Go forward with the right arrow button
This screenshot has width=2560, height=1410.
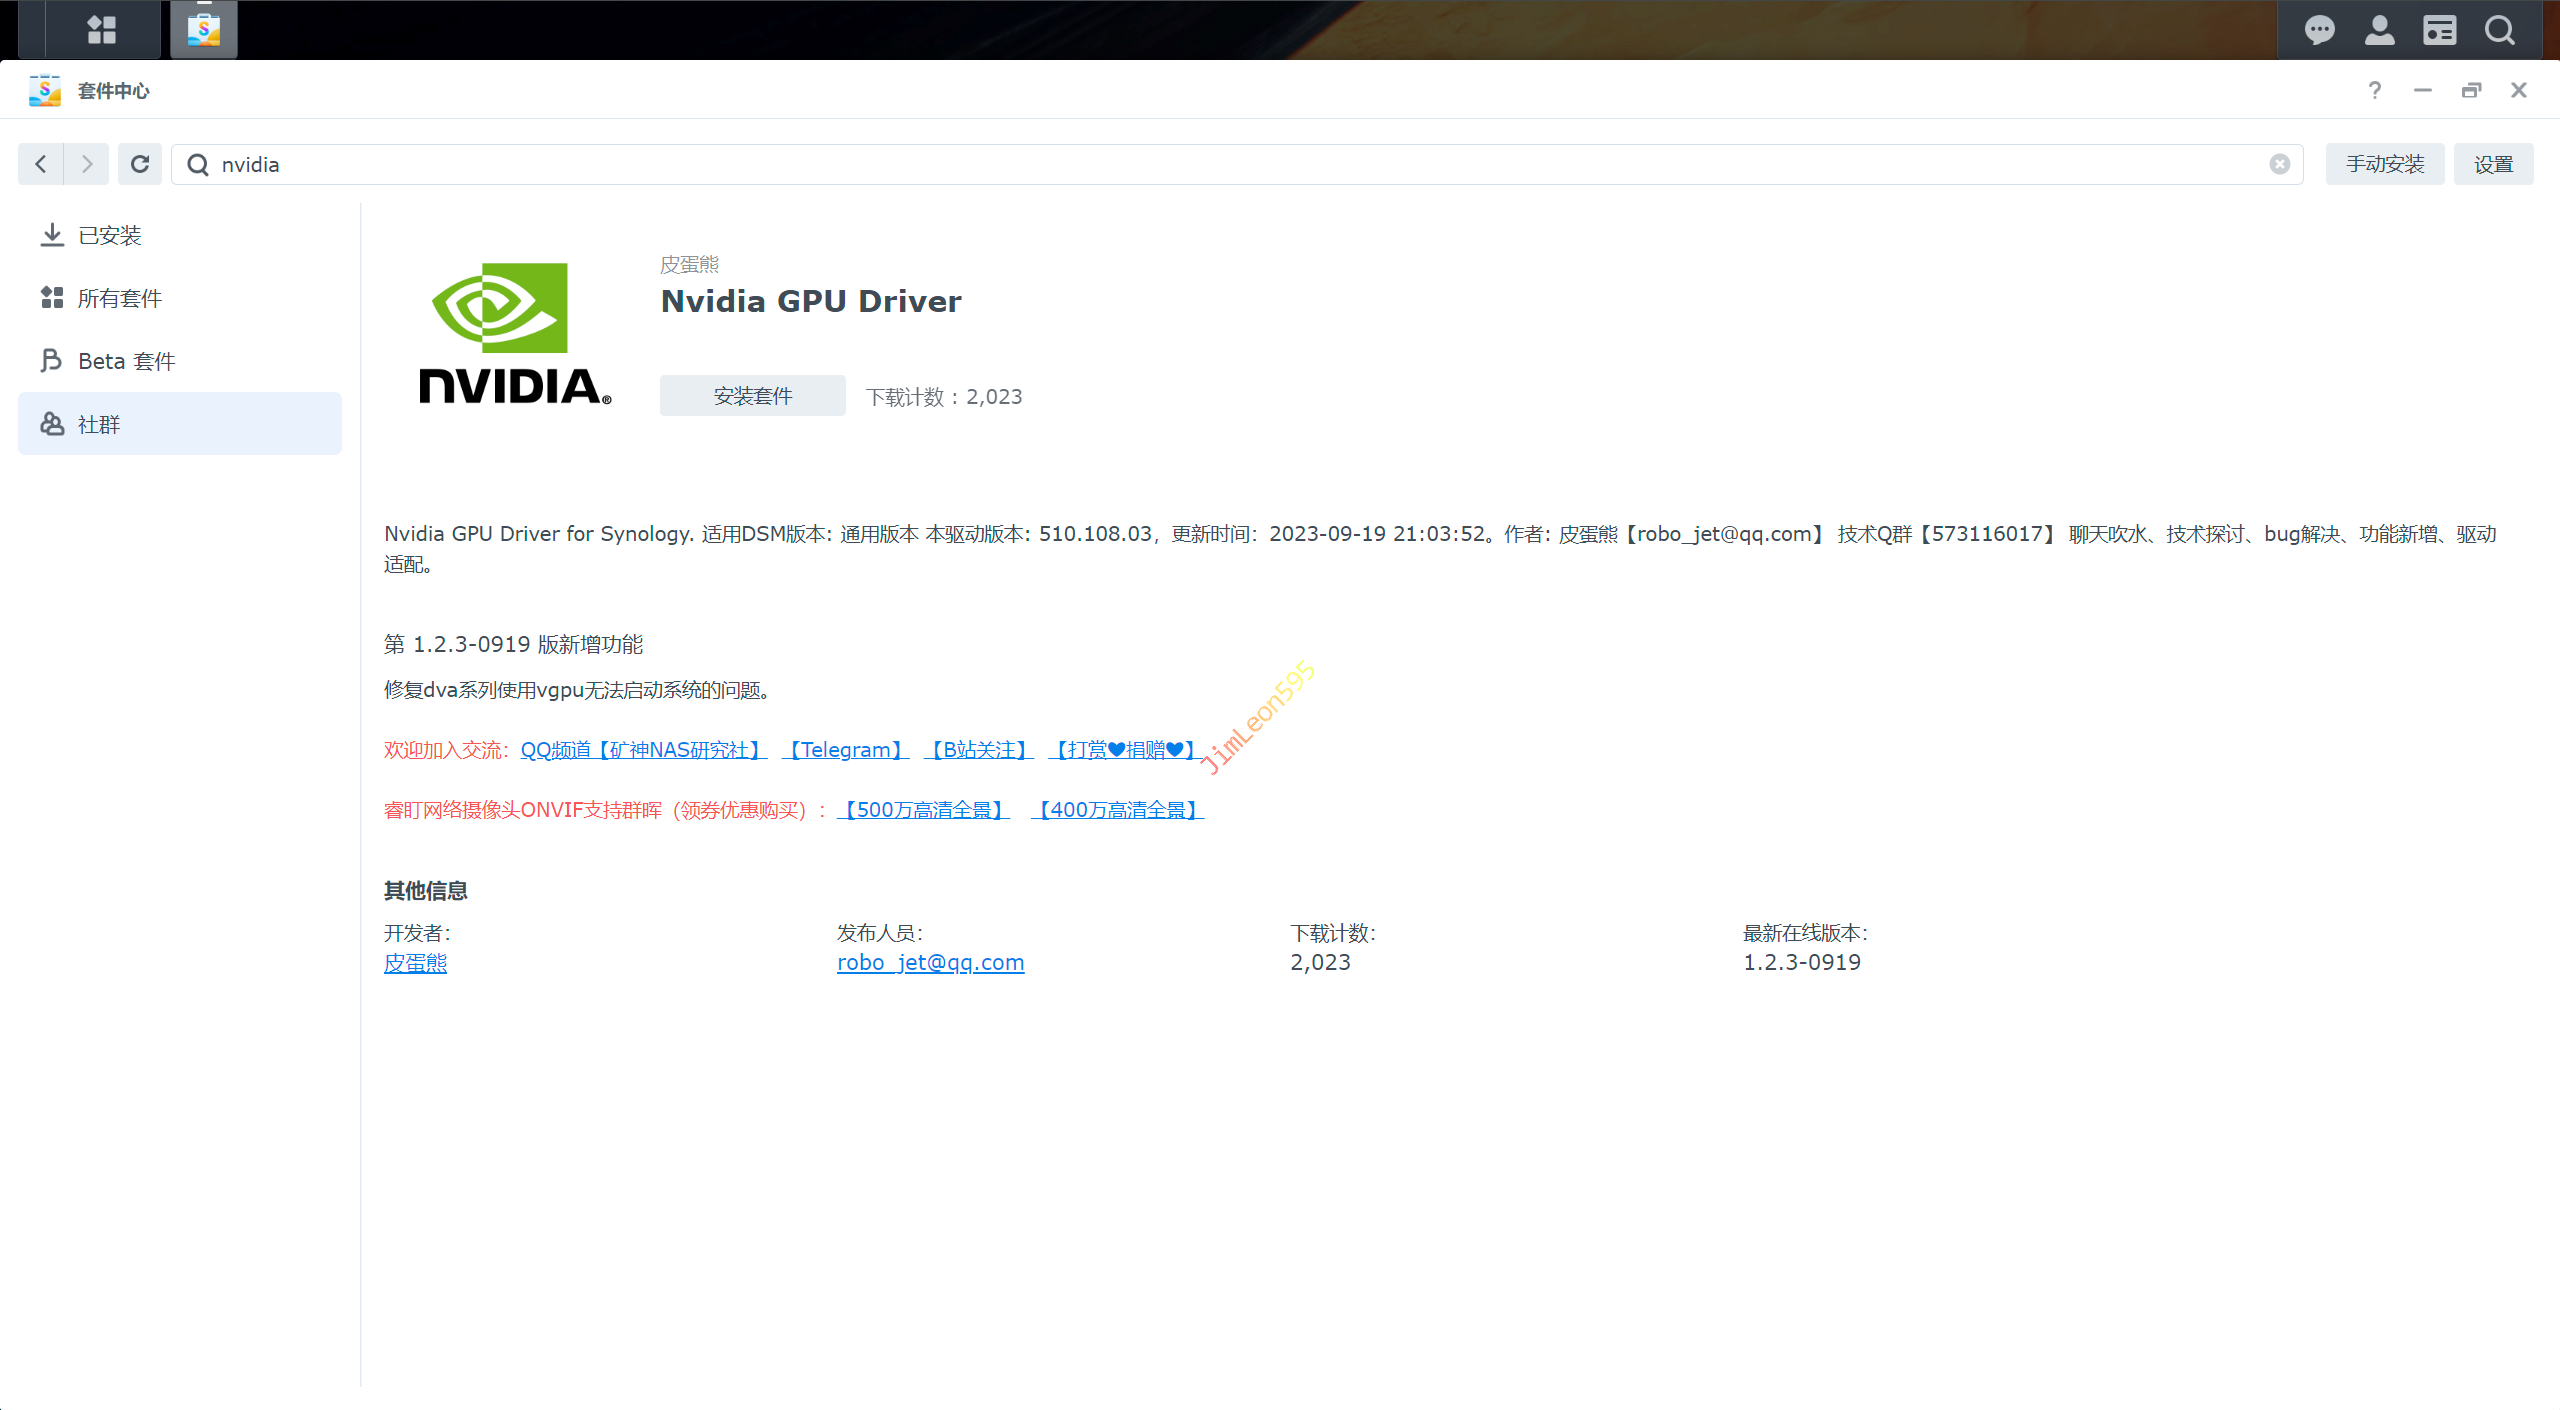87,164
